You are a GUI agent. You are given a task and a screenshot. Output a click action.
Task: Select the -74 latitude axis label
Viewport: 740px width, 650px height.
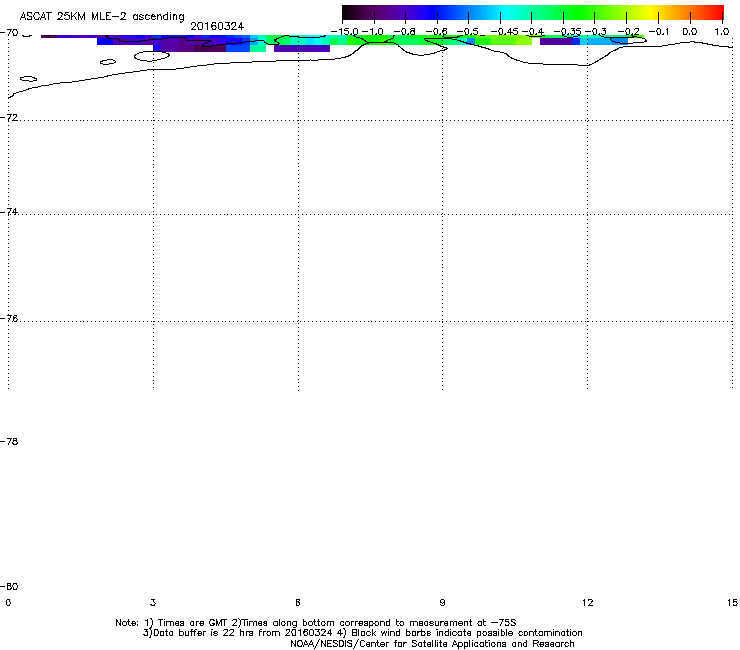(9, 212)
